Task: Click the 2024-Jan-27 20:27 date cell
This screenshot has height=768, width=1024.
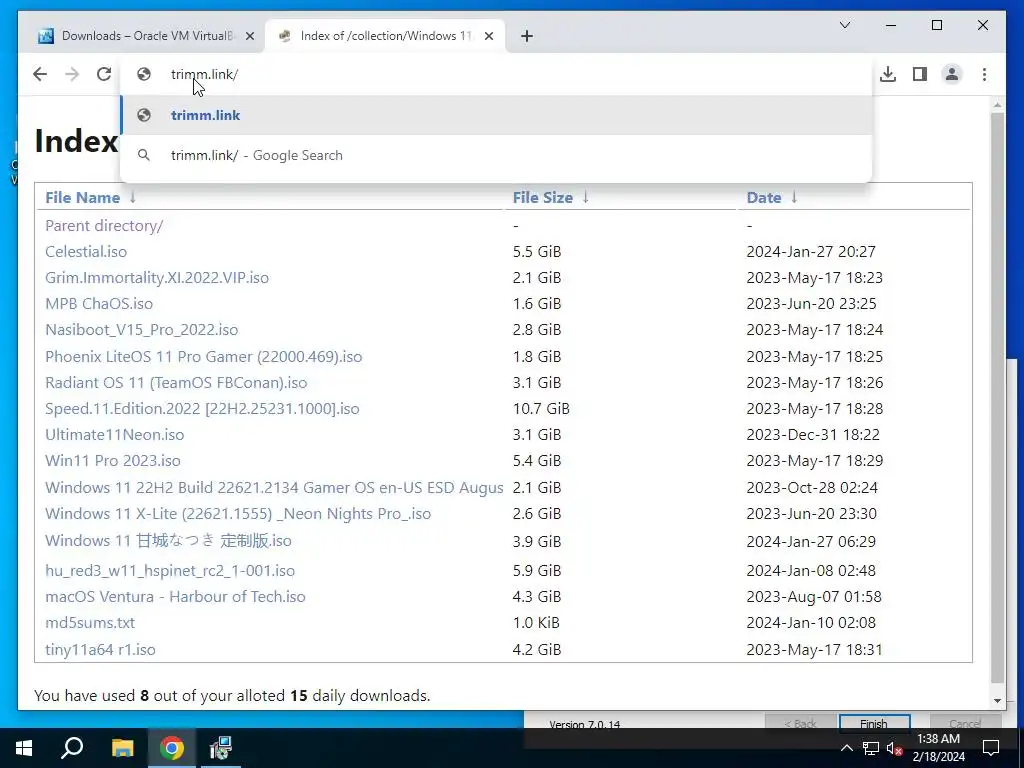Action: (811, 252)
